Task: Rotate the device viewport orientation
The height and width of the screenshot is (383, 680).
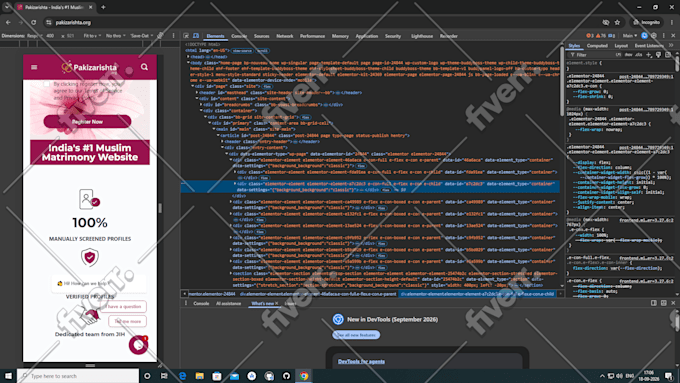Action: (x=160, y=36)
